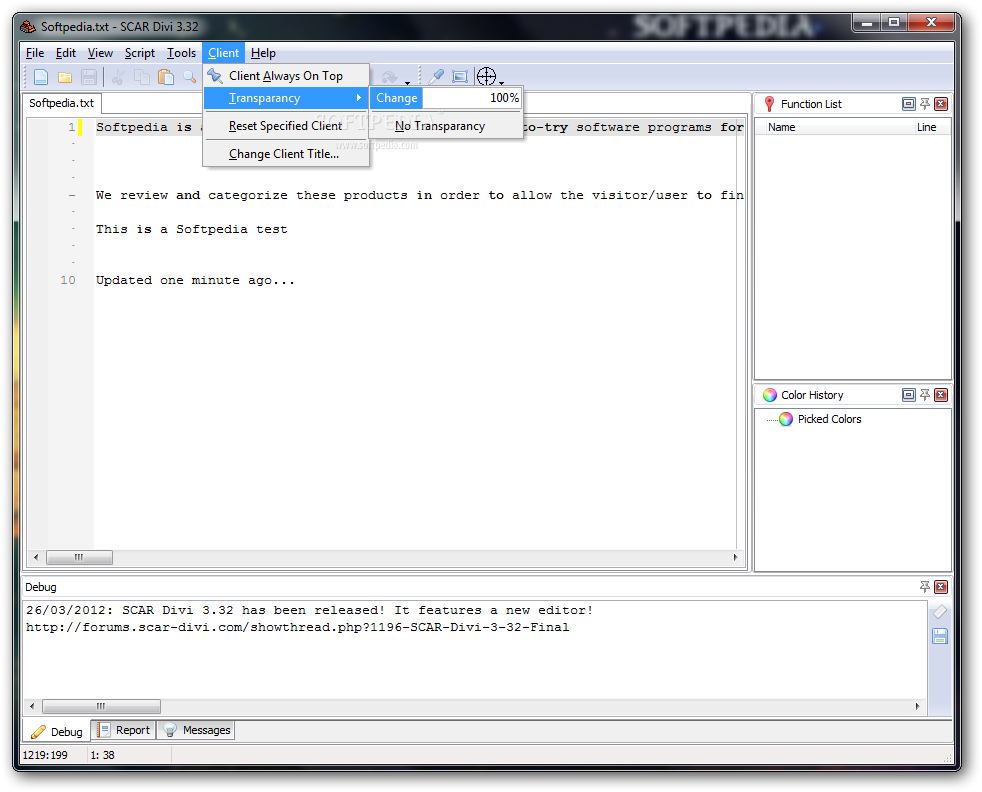Open the dropdown arrow next to Redo
982x792 pixels.
tap(407, 81)
